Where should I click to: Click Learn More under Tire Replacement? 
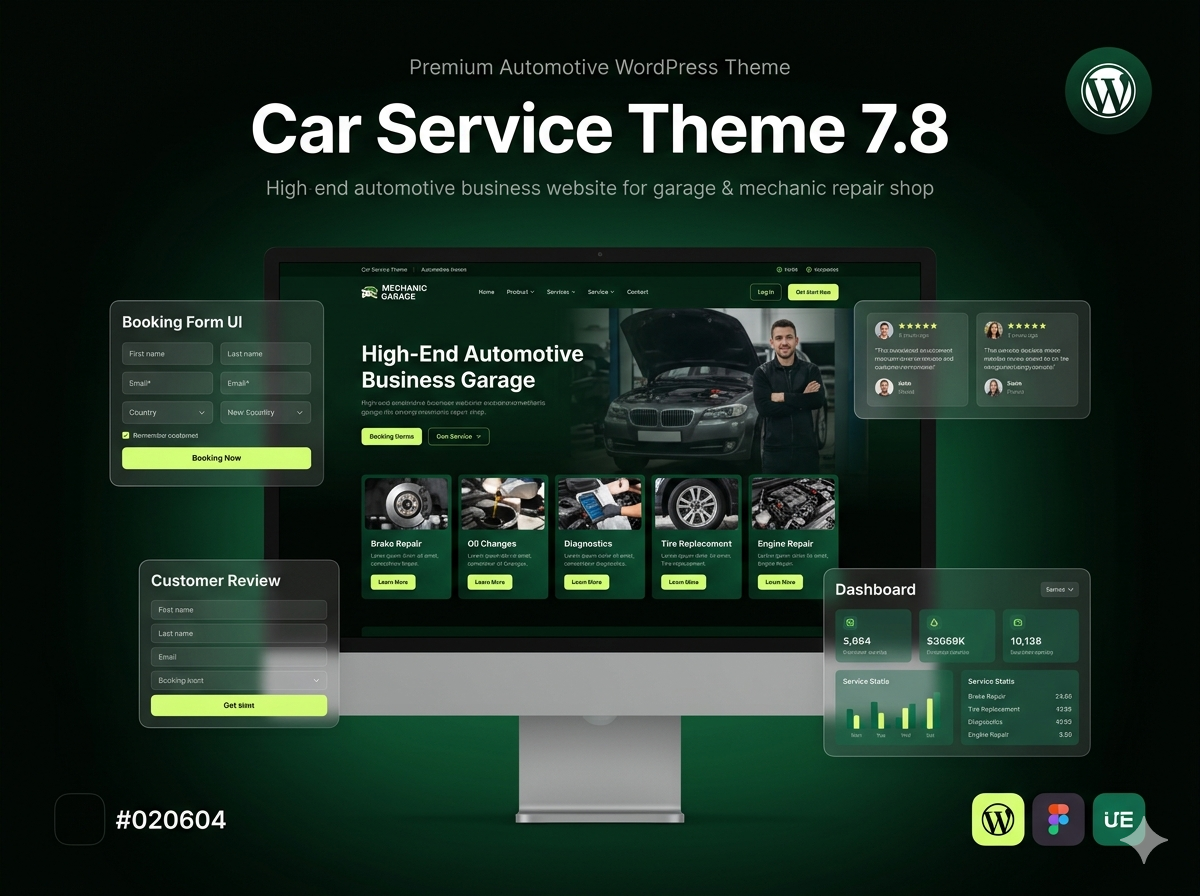click(684, 582)
